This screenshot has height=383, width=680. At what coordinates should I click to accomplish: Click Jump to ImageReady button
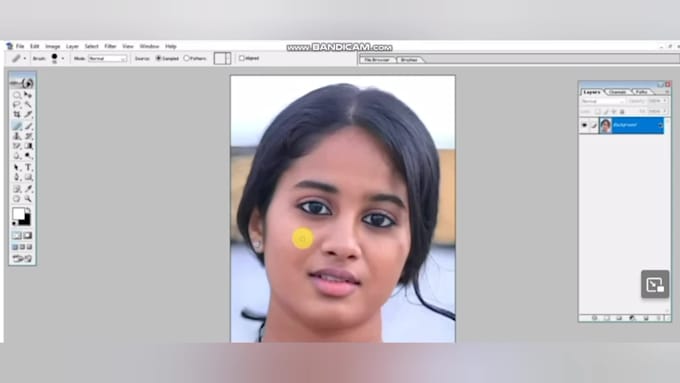(x=22, y=258)
